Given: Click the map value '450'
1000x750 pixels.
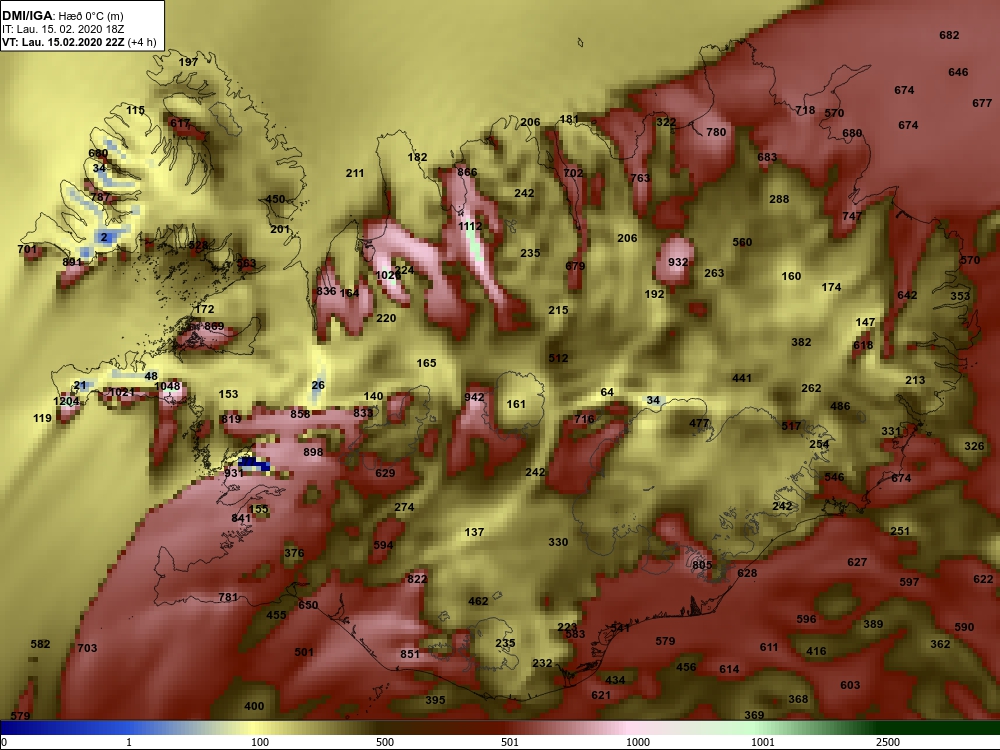Looking at the screenshot, I should (x=275, y=199).
